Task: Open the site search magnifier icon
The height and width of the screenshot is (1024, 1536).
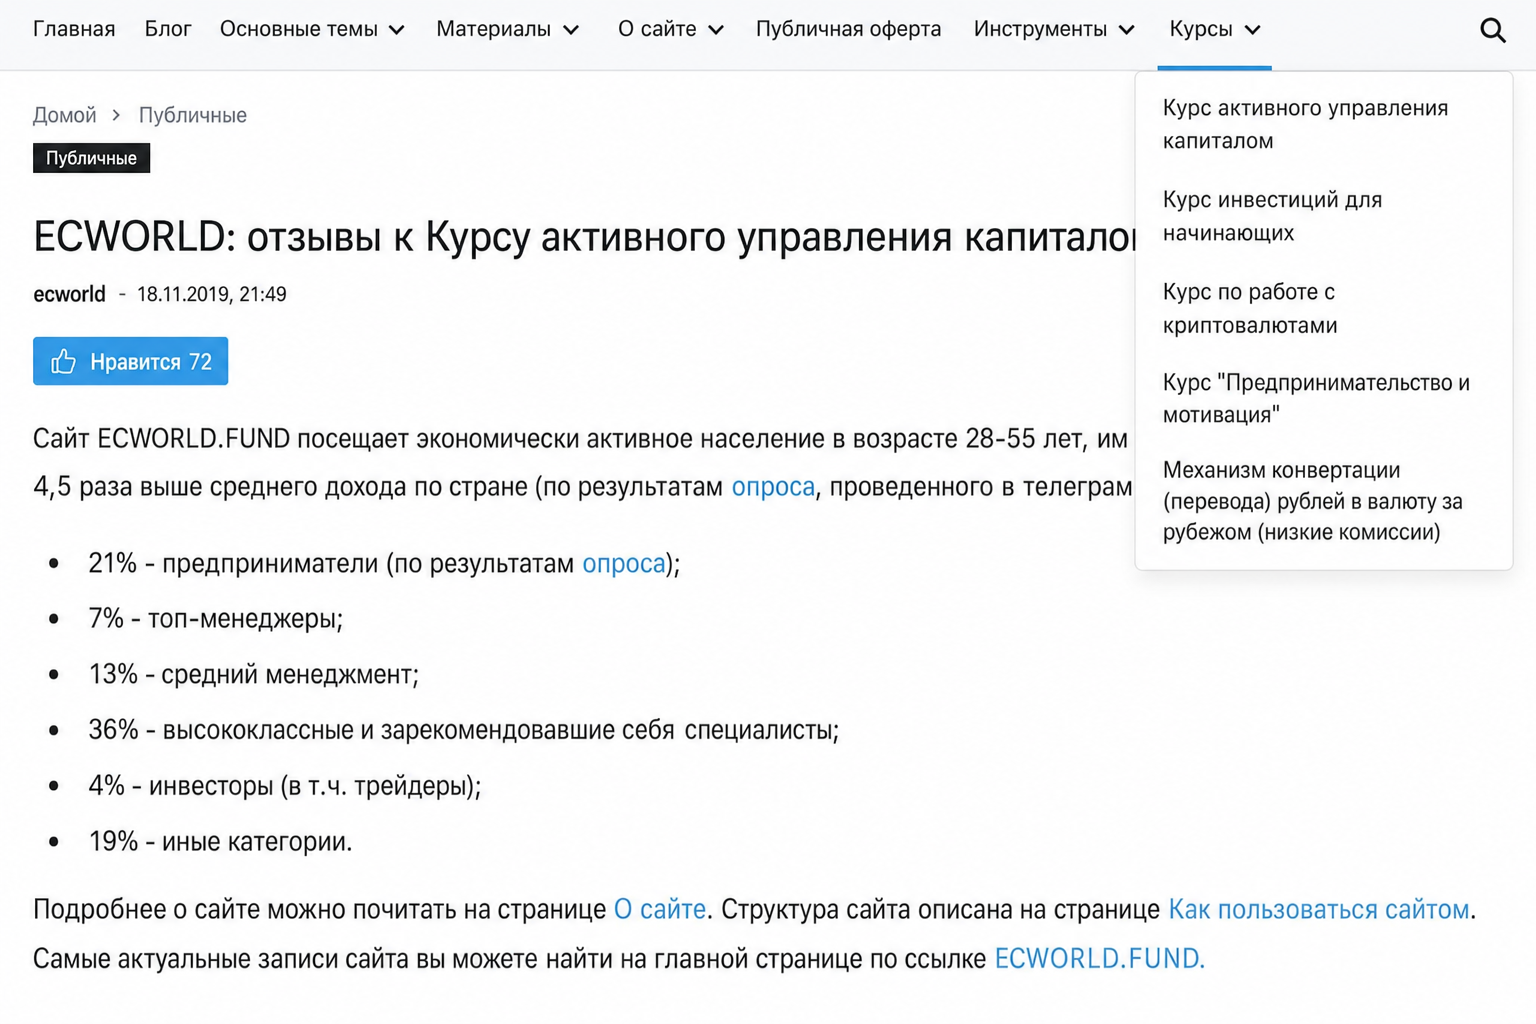Action: pos(1492,30)
